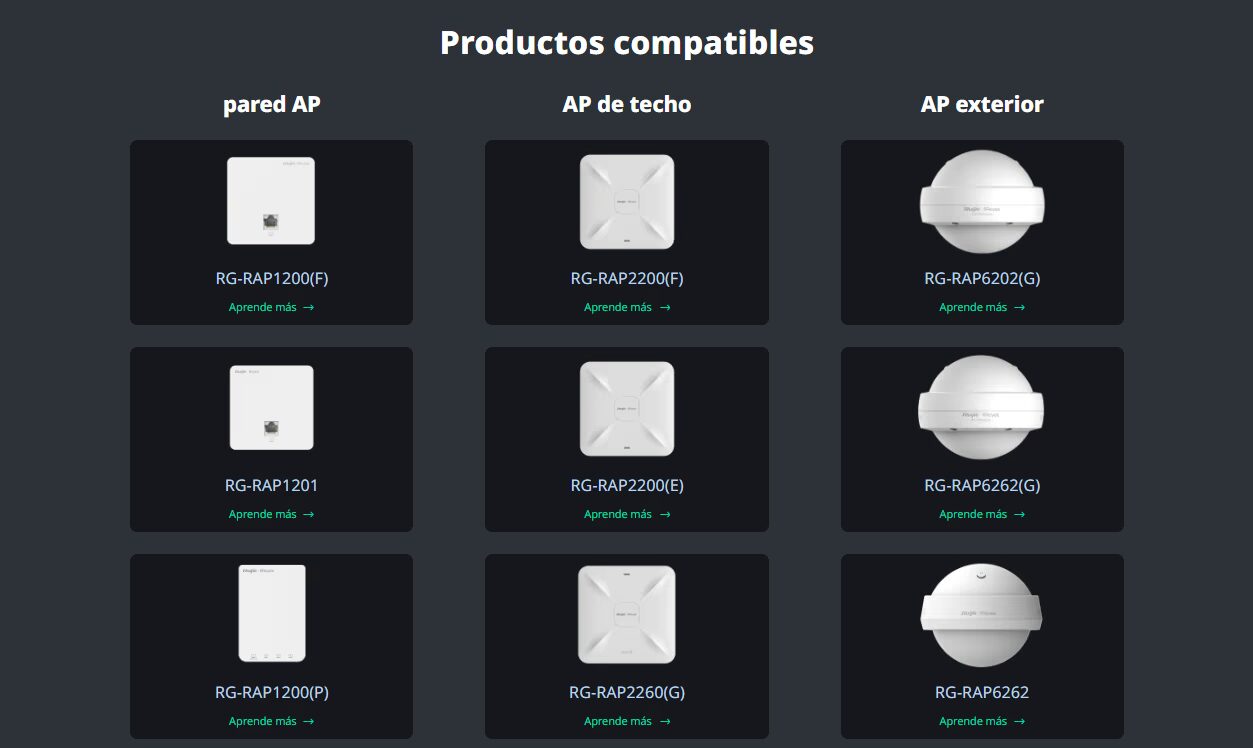Click the AP exterior column heading

click(x=982, y=104)
